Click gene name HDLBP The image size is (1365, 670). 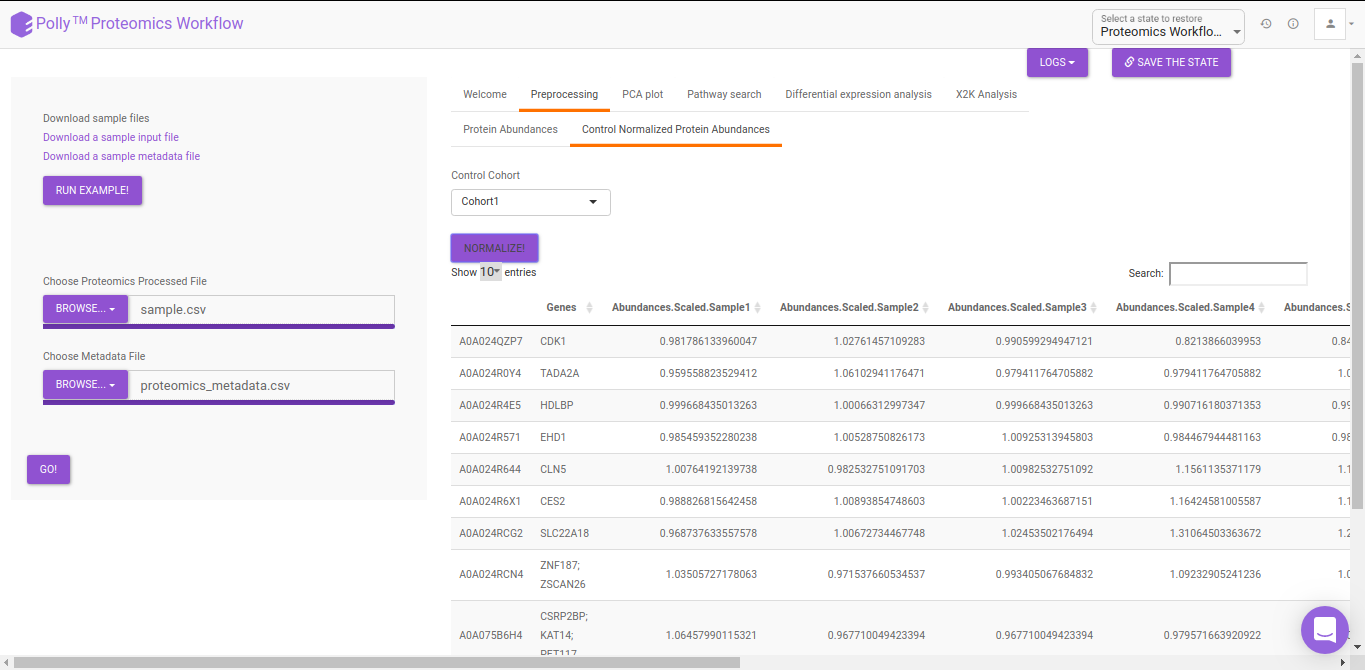point(556,405)
